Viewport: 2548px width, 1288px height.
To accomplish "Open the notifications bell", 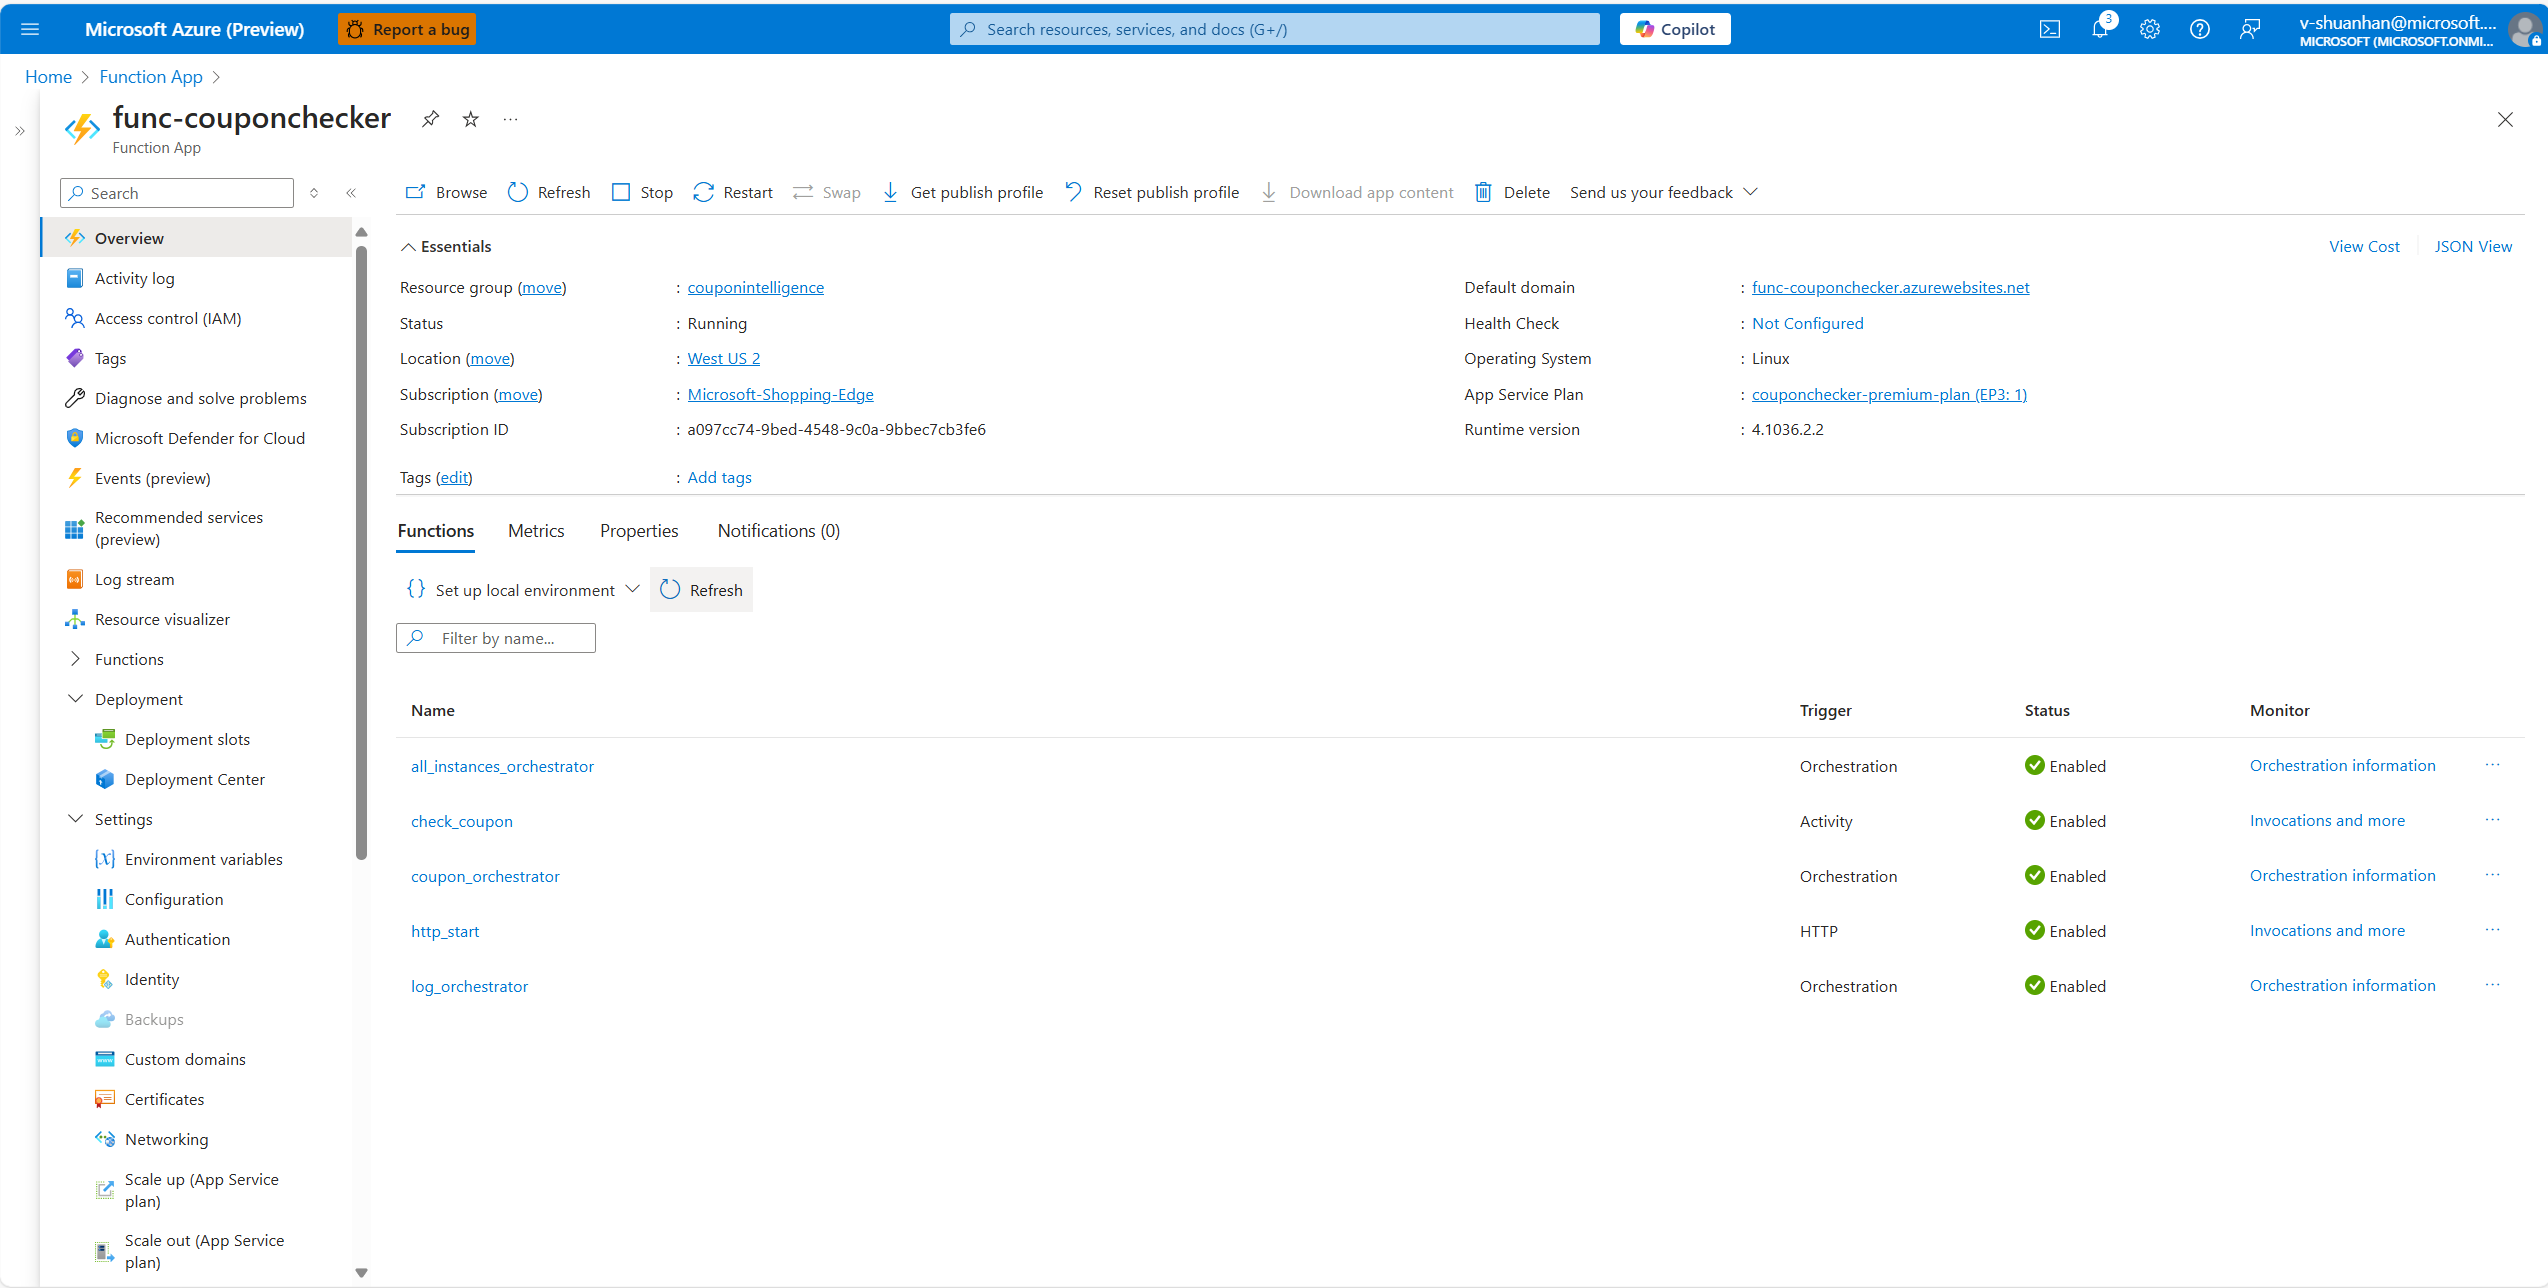I will tap(2100, 29).
